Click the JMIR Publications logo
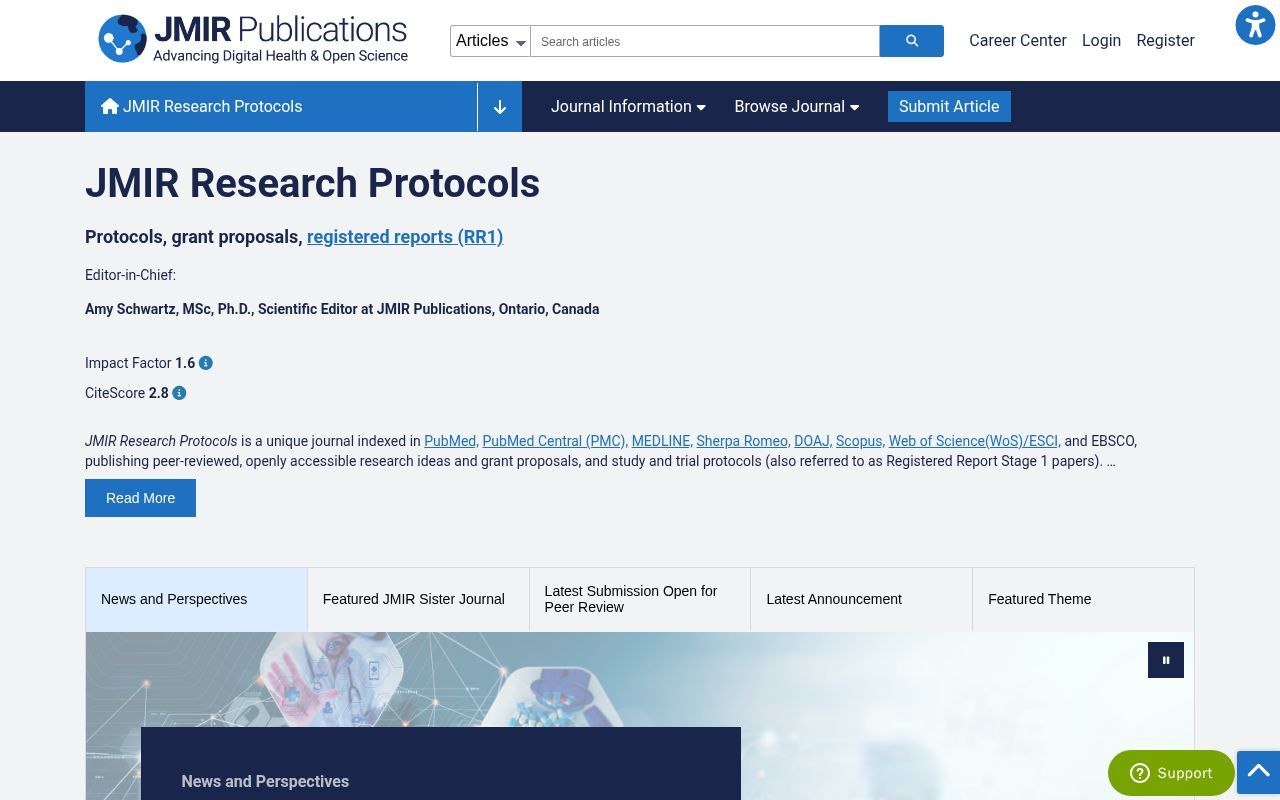Viewport: 1280px width, 800px height. 253,40
